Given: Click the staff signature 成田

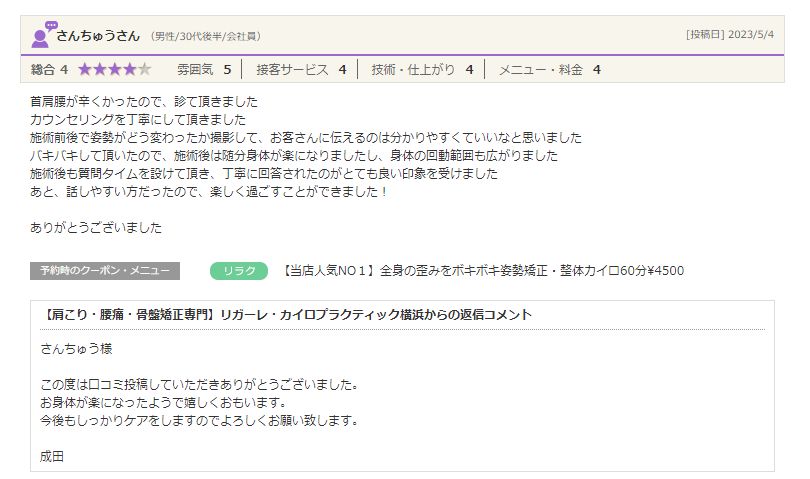Looking at the screenshot, I should coord(52,457).
